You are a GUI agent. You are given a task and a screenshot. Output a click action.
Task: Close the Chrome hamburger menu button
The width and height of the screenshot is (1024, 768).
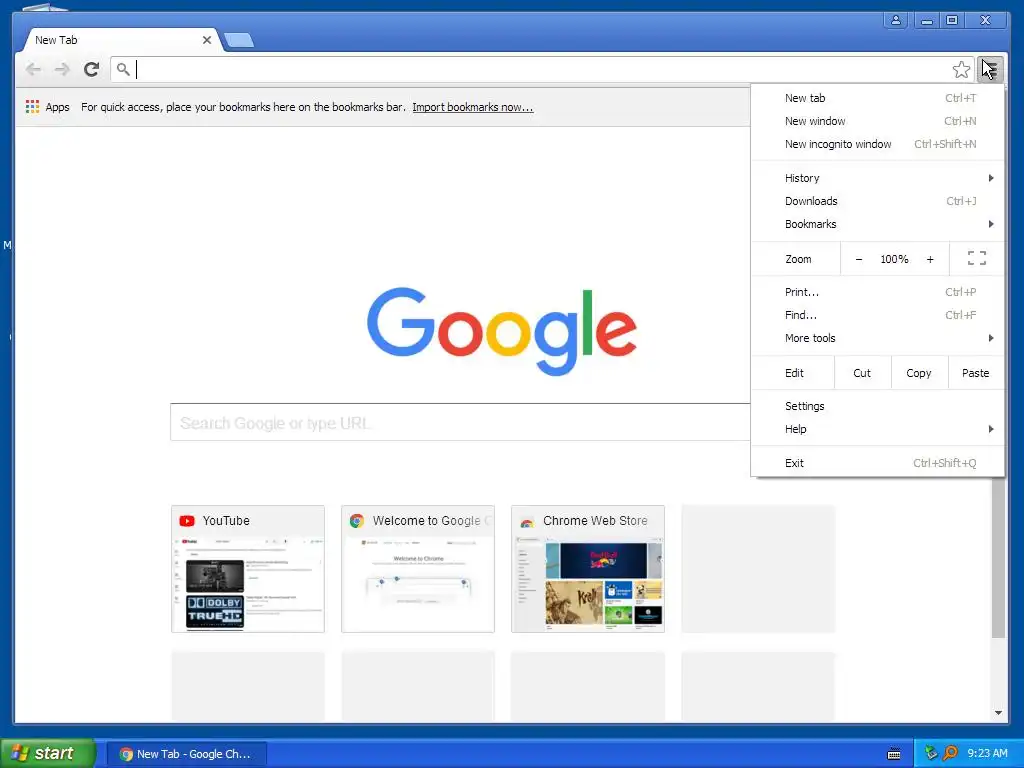990,69
